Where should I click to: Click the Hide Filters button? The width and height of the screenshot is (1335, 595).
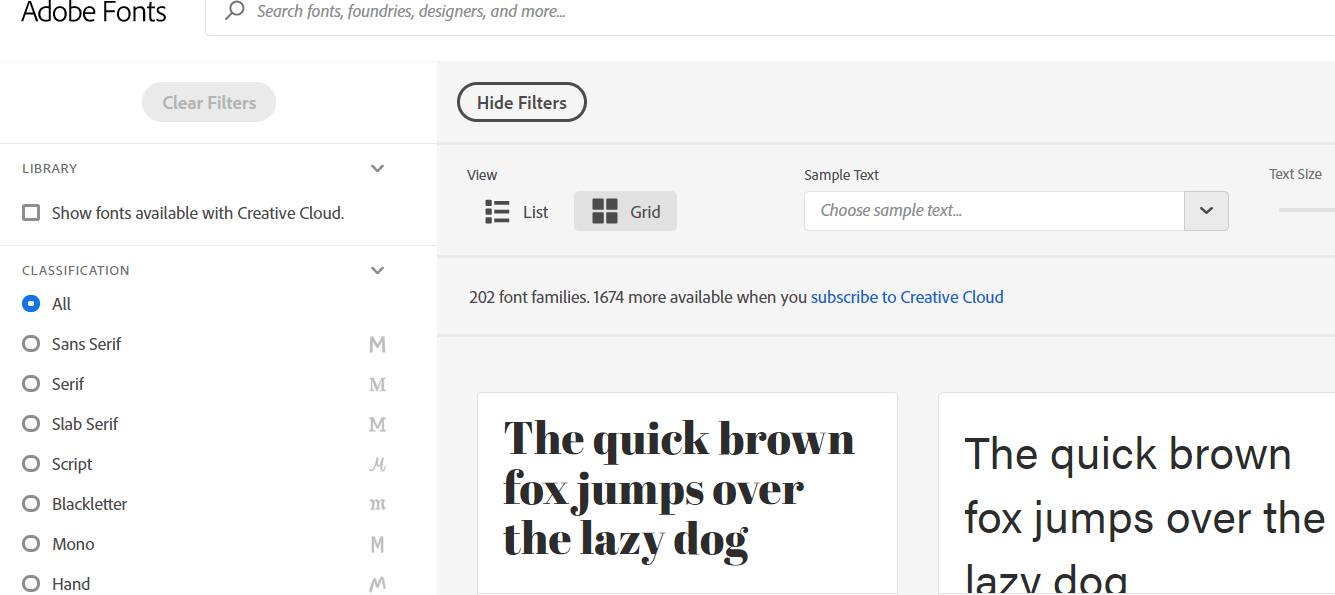pos(522,103)
